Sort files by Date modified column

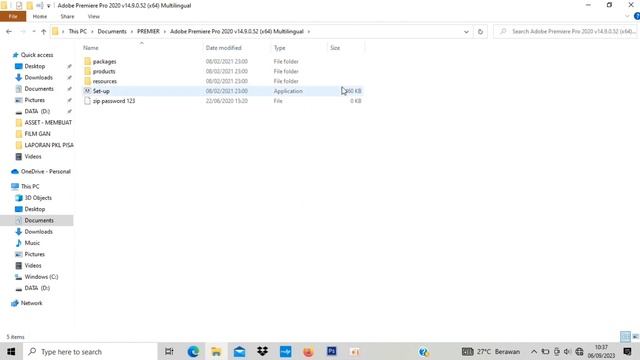point(224,48)
